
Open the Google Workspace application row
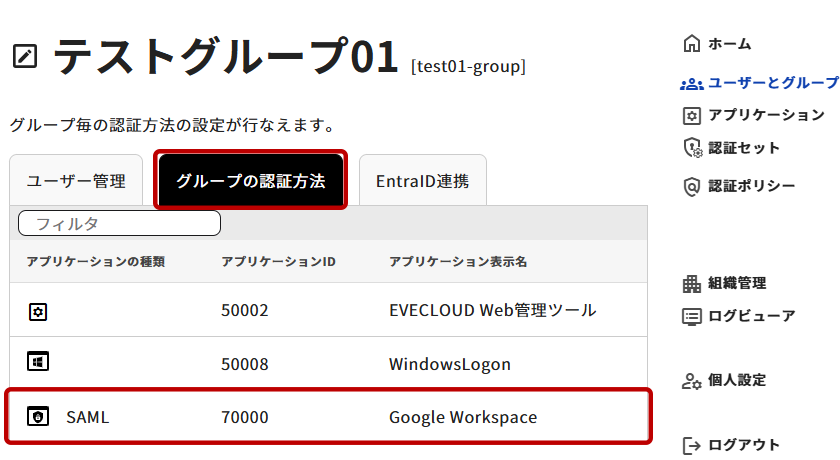coord(462,417)
